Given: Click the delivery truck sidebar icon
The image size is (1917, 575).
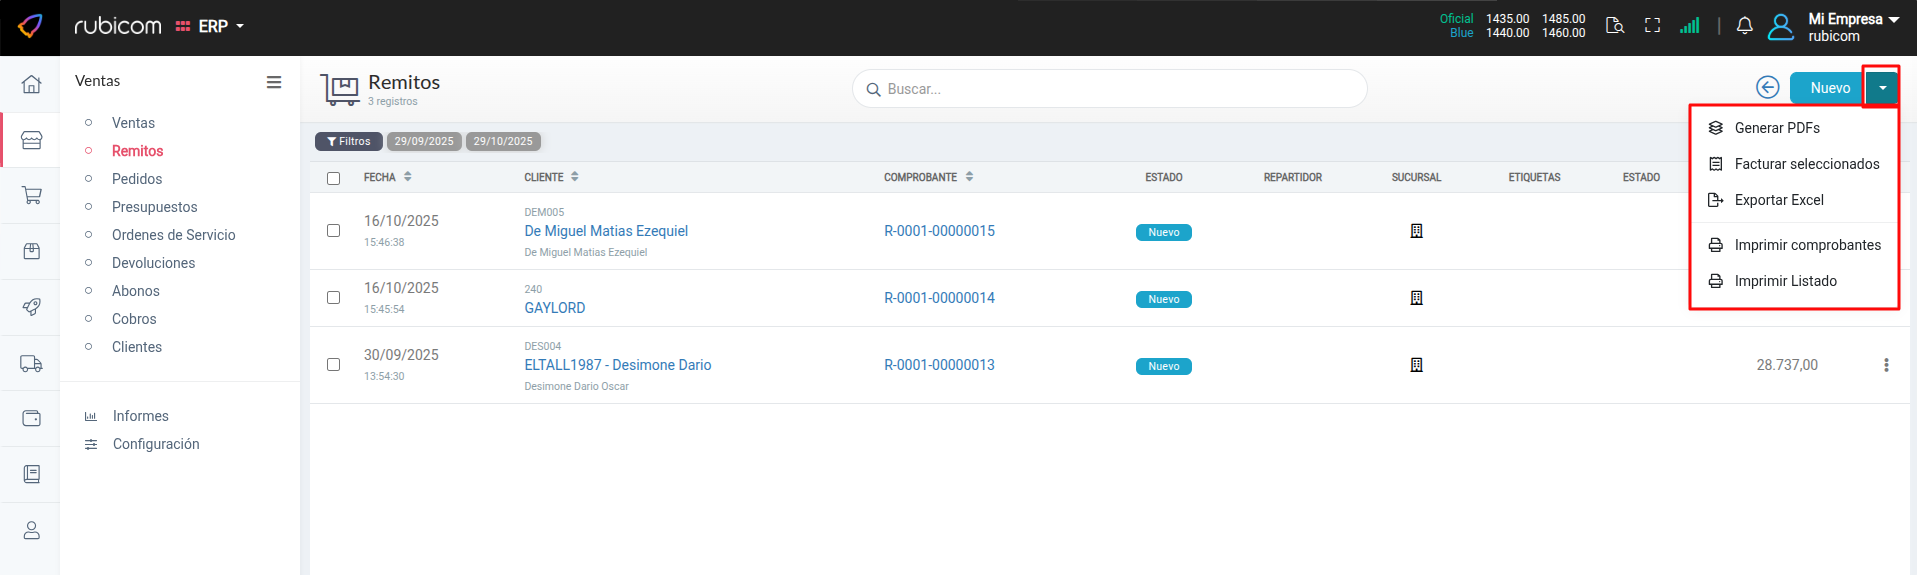Looking at the screenshot, I should click(x=31, y=363).
